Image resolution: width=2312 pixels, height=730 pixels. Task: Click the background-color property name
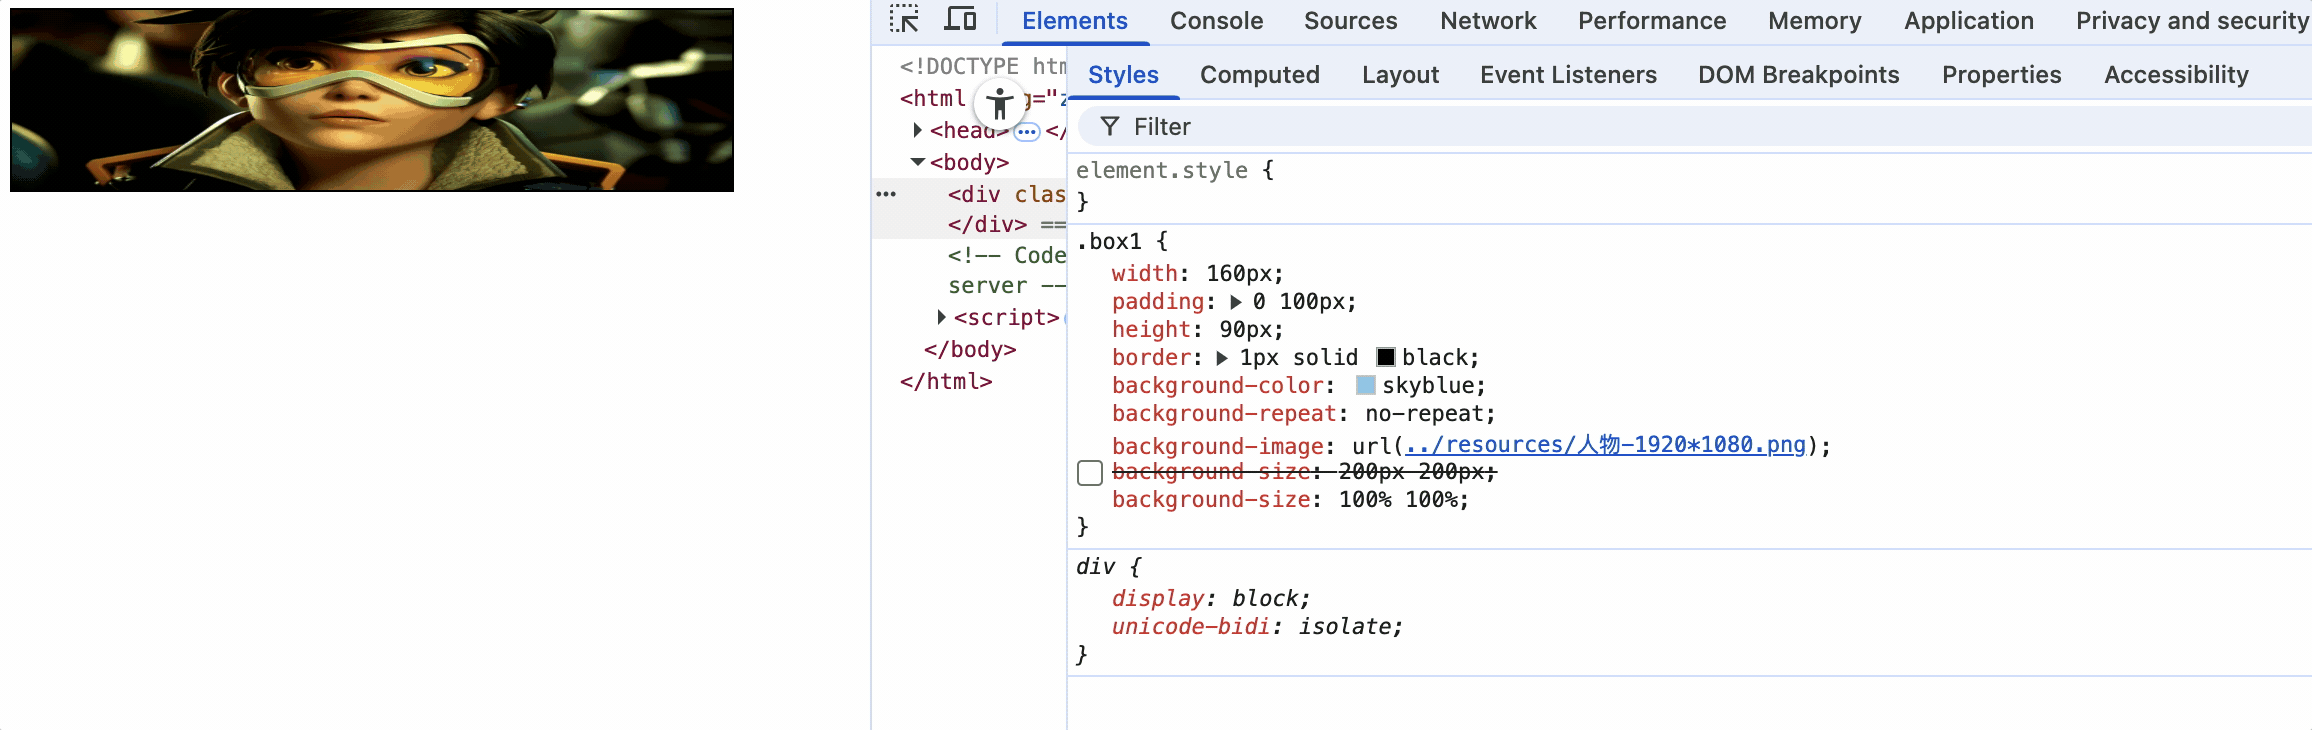[1218, 385]
